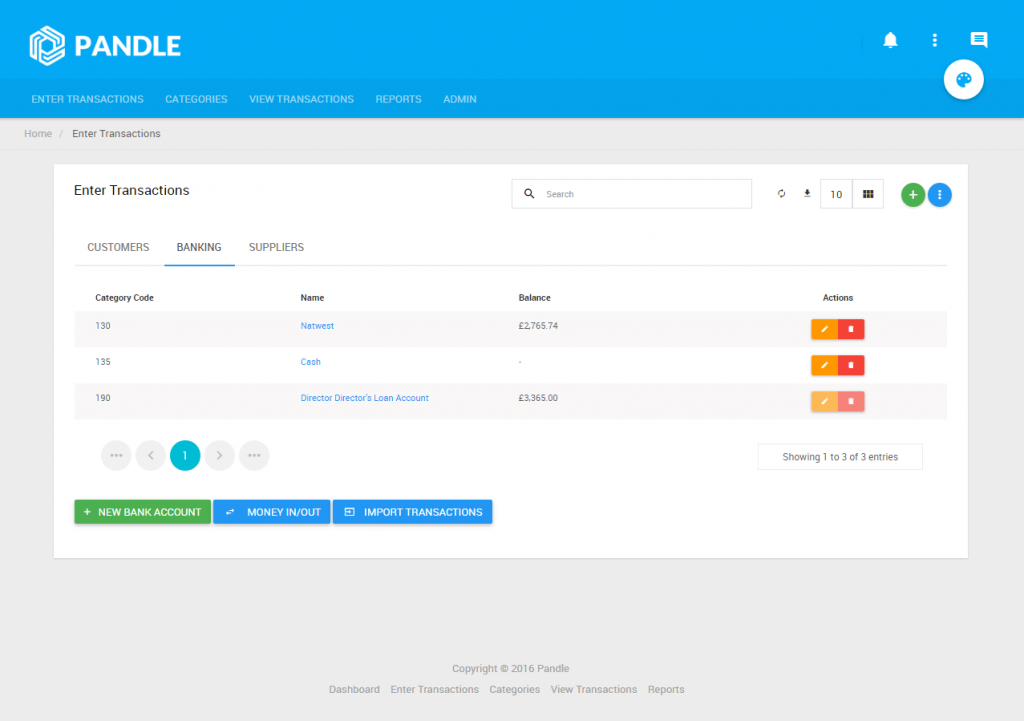Open the Reports footer link
1024x721 pixels.
coord(666,690)
